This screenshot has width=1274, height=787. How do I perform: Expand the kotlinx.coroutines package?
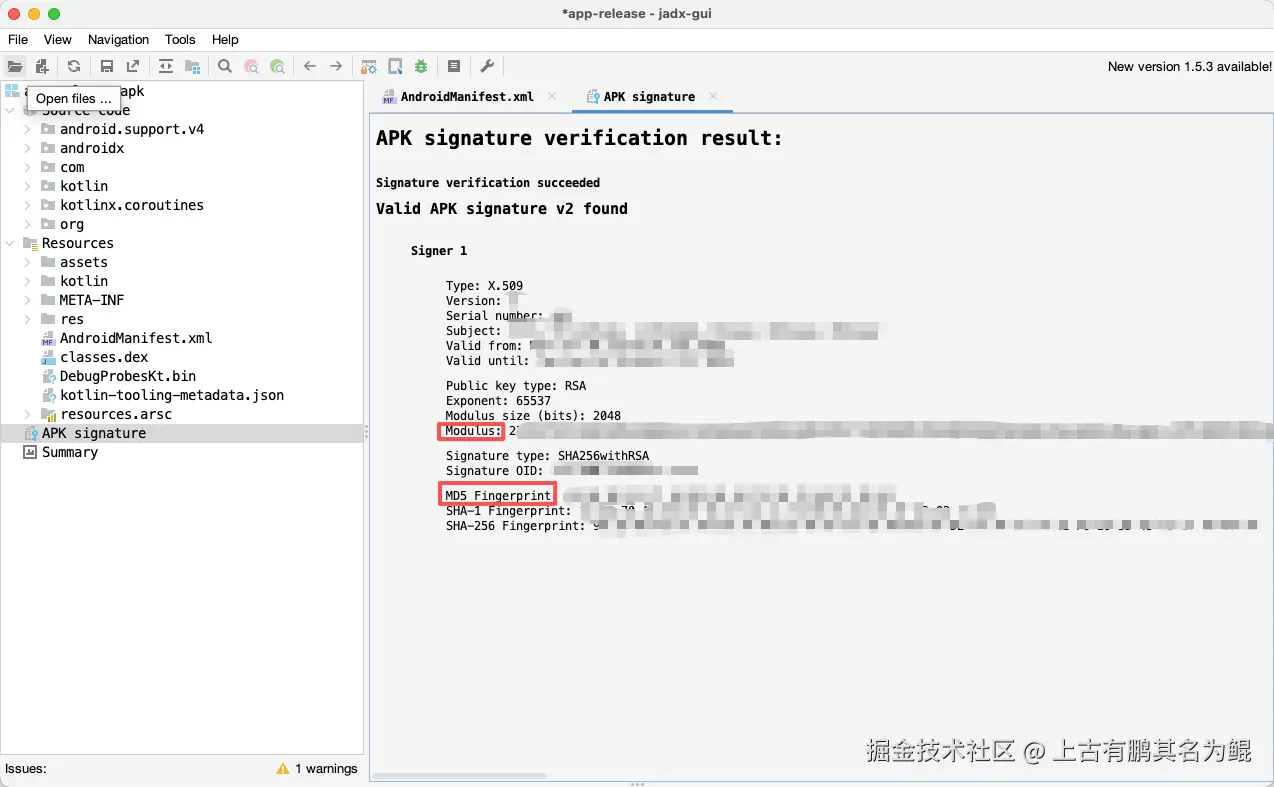(x=28, y=205)
